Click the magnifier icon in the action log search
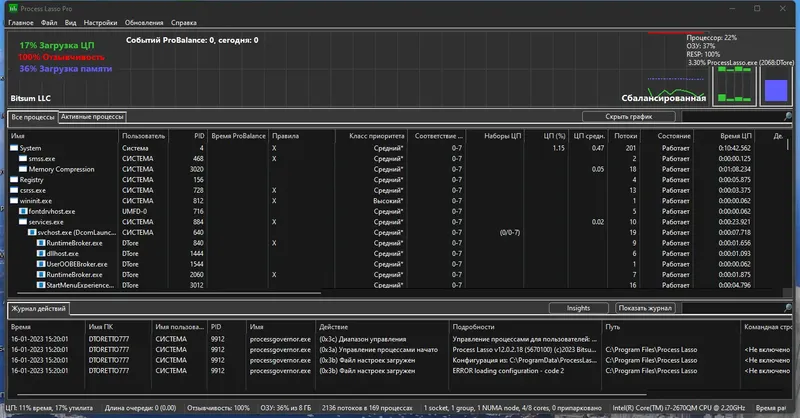This screenshot has height=418, width=800. coord(787,308)
